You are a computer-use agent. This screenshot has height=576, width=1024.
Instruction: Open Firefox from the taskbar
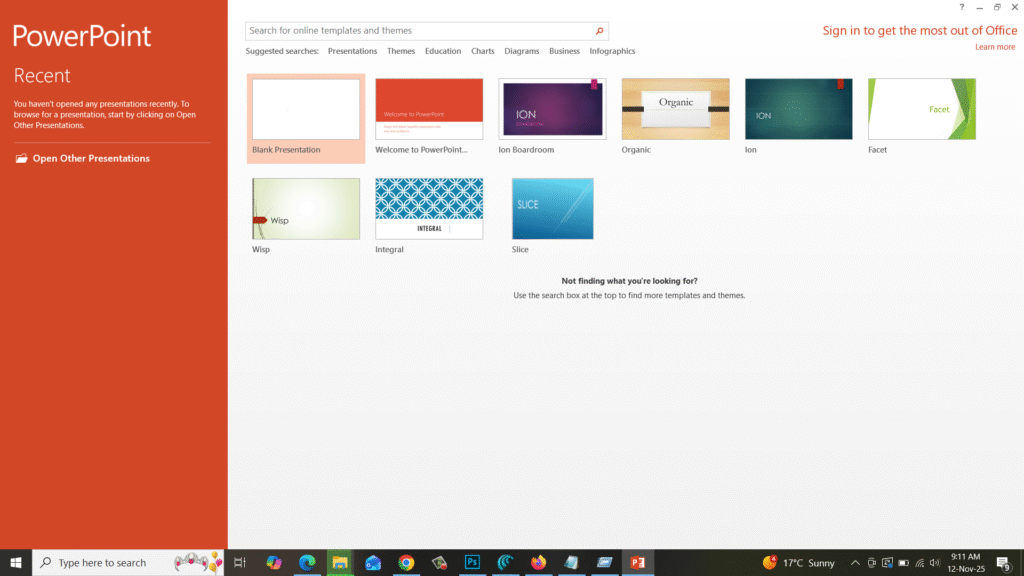(x=537, y=562)
